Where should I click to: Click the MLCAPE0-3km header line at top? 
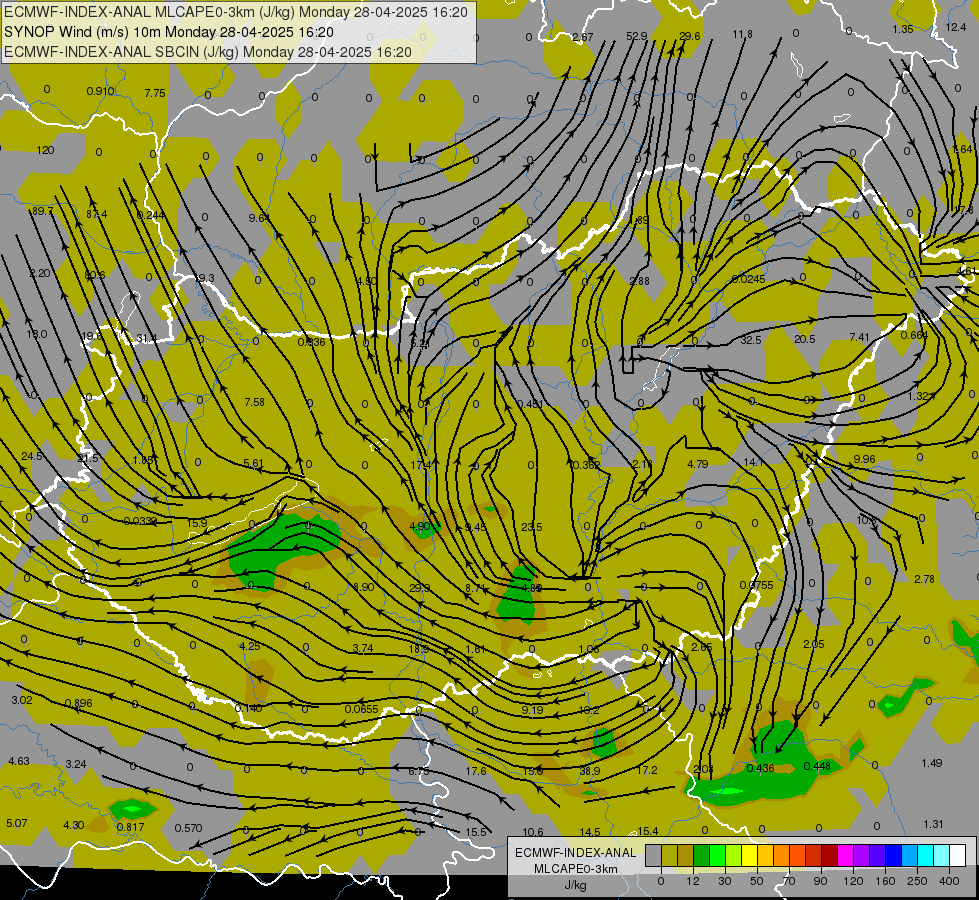click(x=235, y=12)
